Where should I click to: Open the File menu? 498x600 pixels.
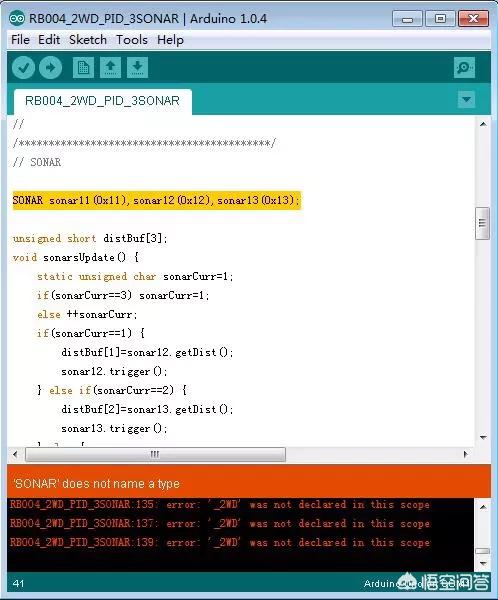point(20,40)
